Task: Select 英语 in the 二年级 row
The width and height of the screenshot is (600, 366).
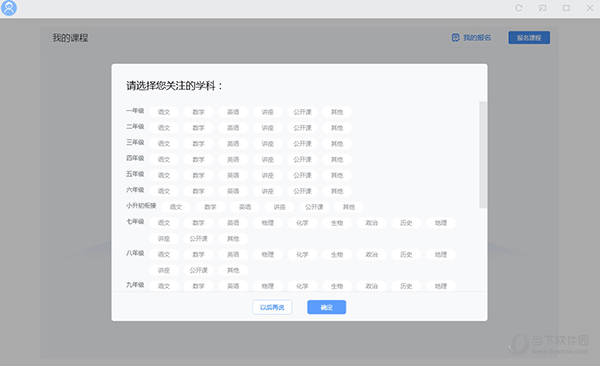Action: 233,128
